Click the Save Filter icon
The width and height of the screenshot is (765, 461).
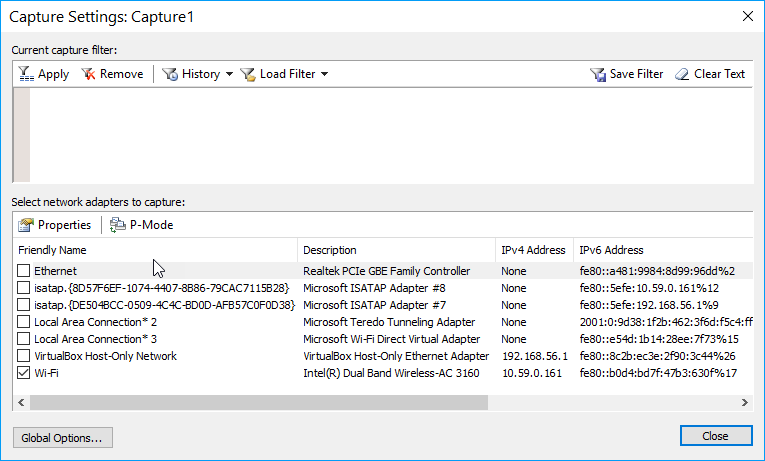click(x=598, y=74)
